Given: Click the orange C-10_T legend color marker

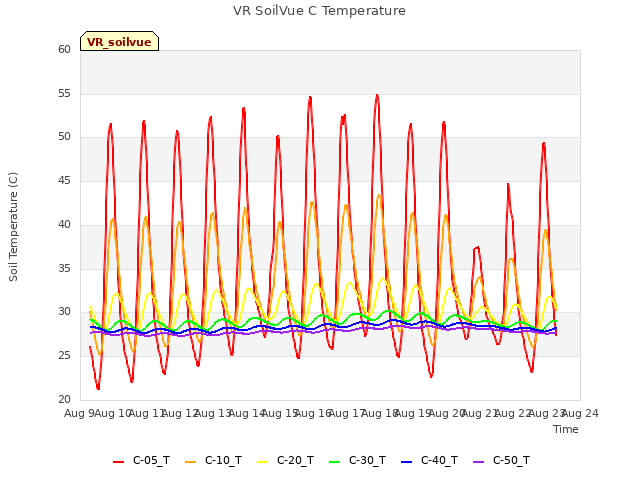Looking at the screenshot, I should pos(190,462).
